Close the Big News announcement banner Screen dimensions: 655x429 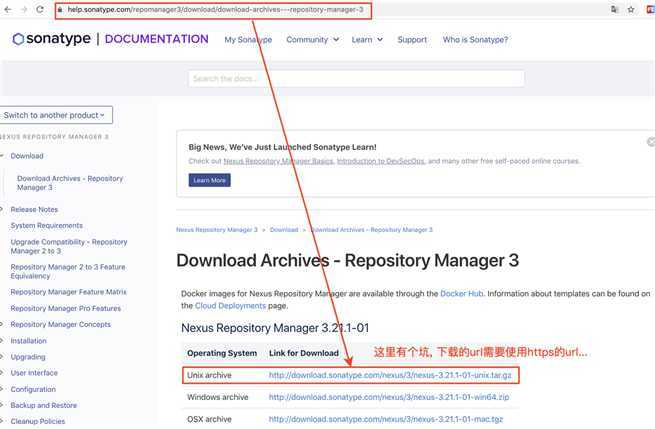pyautogui.click(x=651, y=142)
